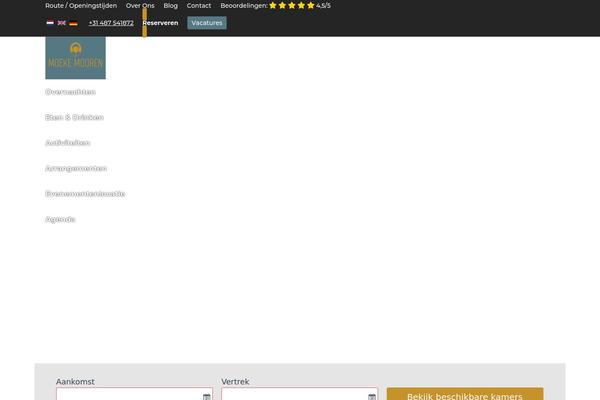The width and height of the screenshot is (600, 400).
Task: Select Overnachten in main menu
Action: click(x=70, y=92)
